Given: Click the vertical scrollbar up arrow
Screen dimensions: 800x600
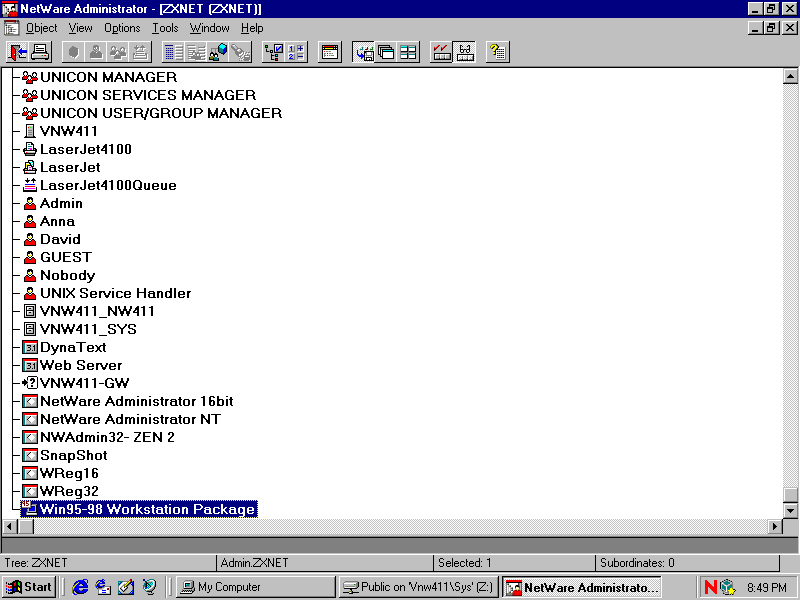Looking at the screenshot, I should (x=790, y=77).
